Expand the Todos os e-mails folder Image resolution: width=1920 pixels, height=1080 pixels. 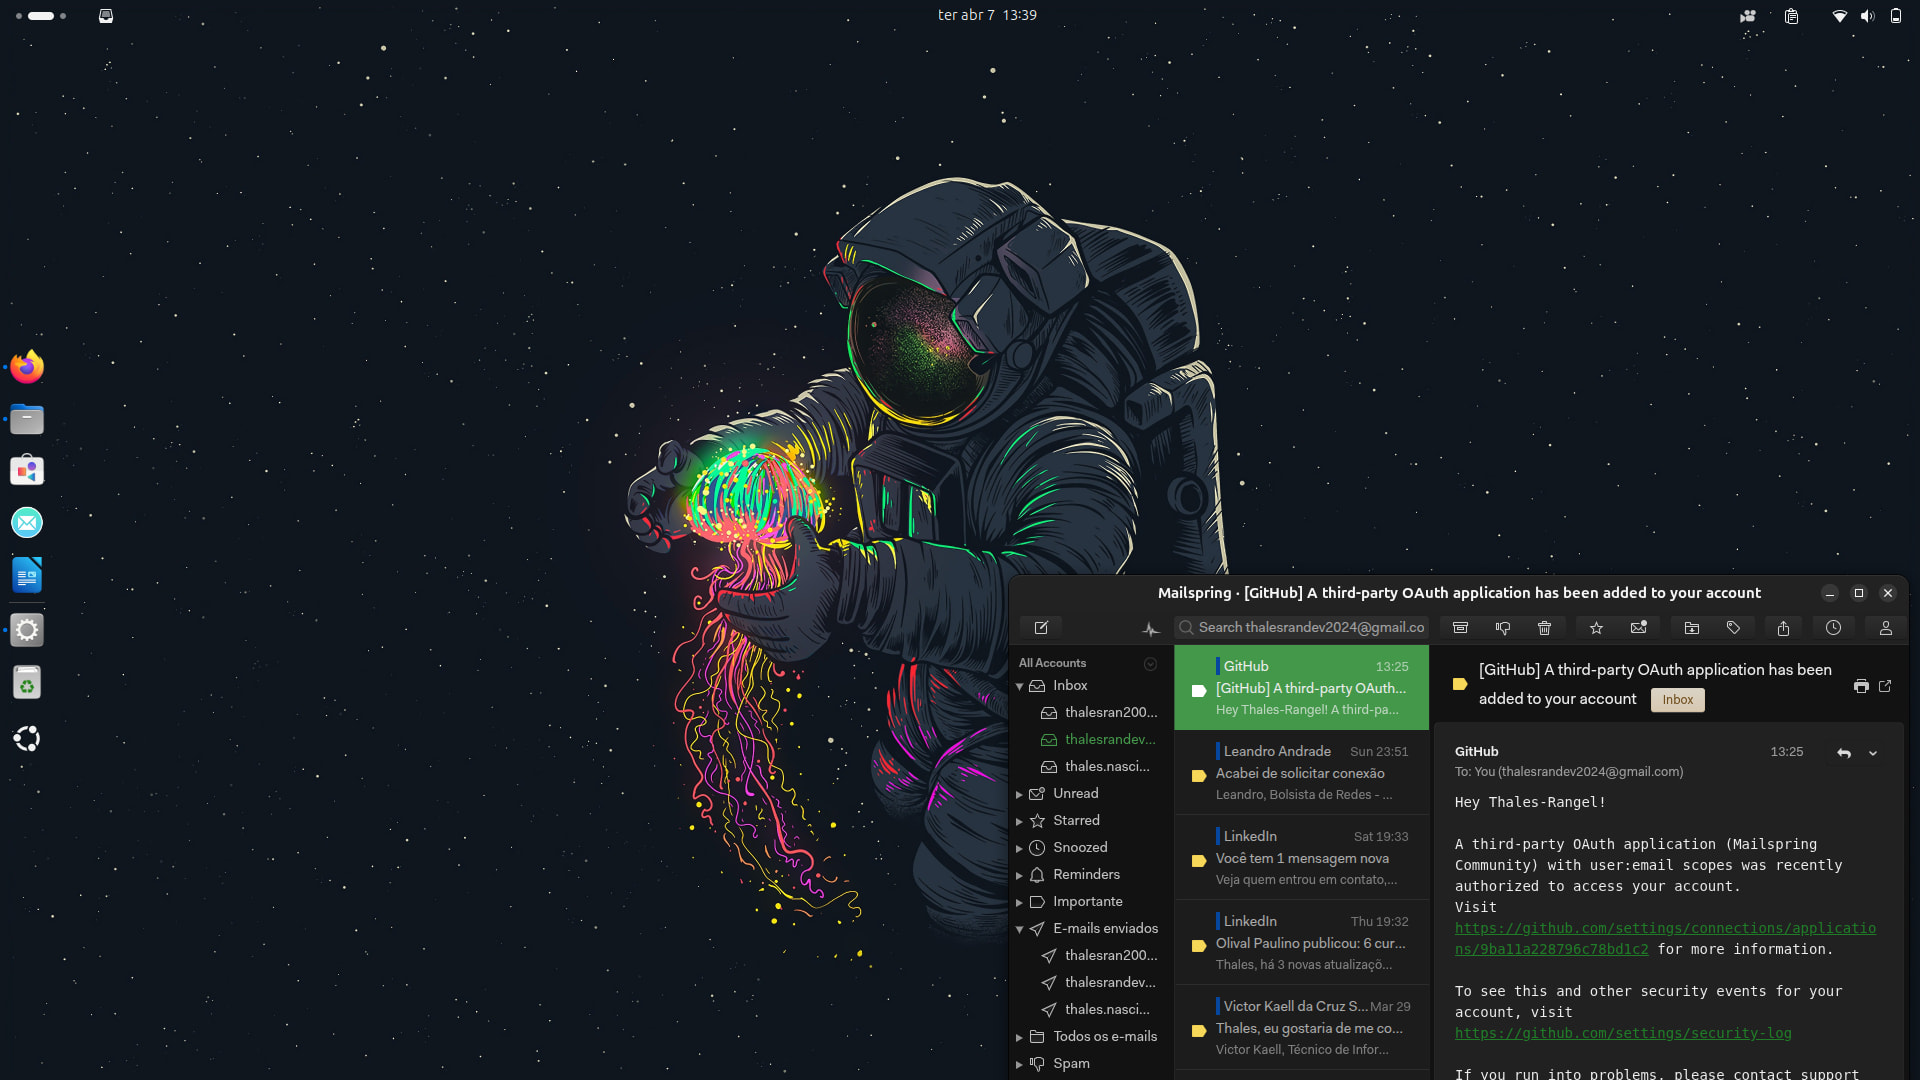click(1019, 1037)
